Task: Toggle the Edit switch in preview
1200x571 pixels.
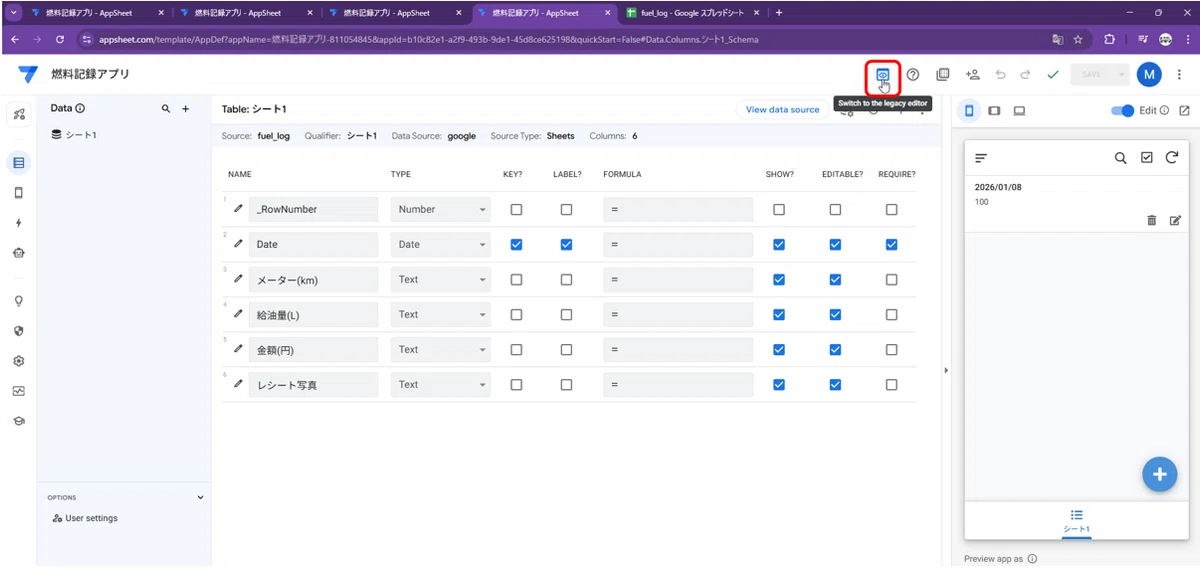Action: point(1123,111)
